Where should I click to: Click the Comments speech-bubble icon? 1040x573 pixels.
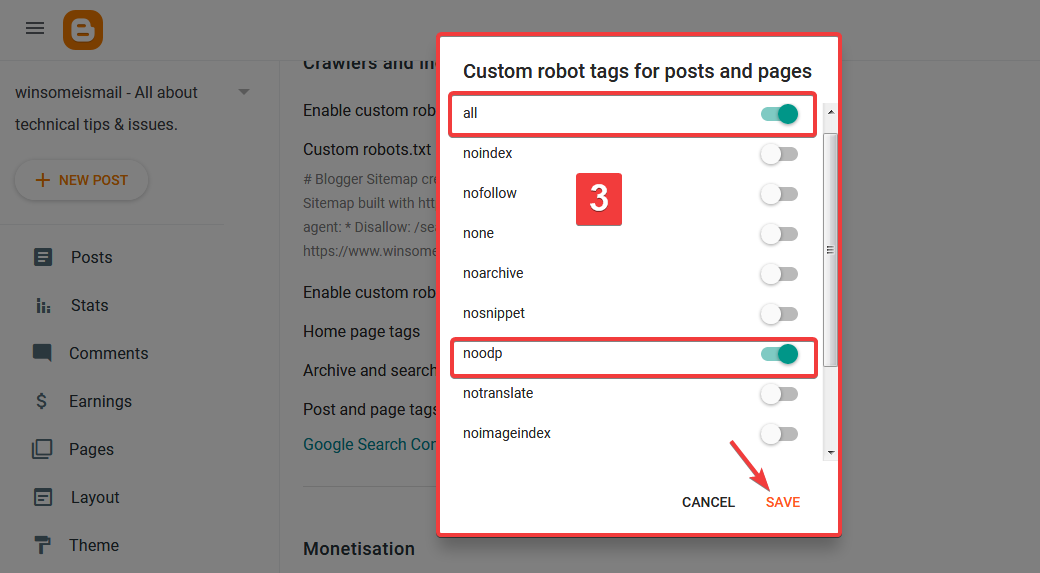coord(42,353)
